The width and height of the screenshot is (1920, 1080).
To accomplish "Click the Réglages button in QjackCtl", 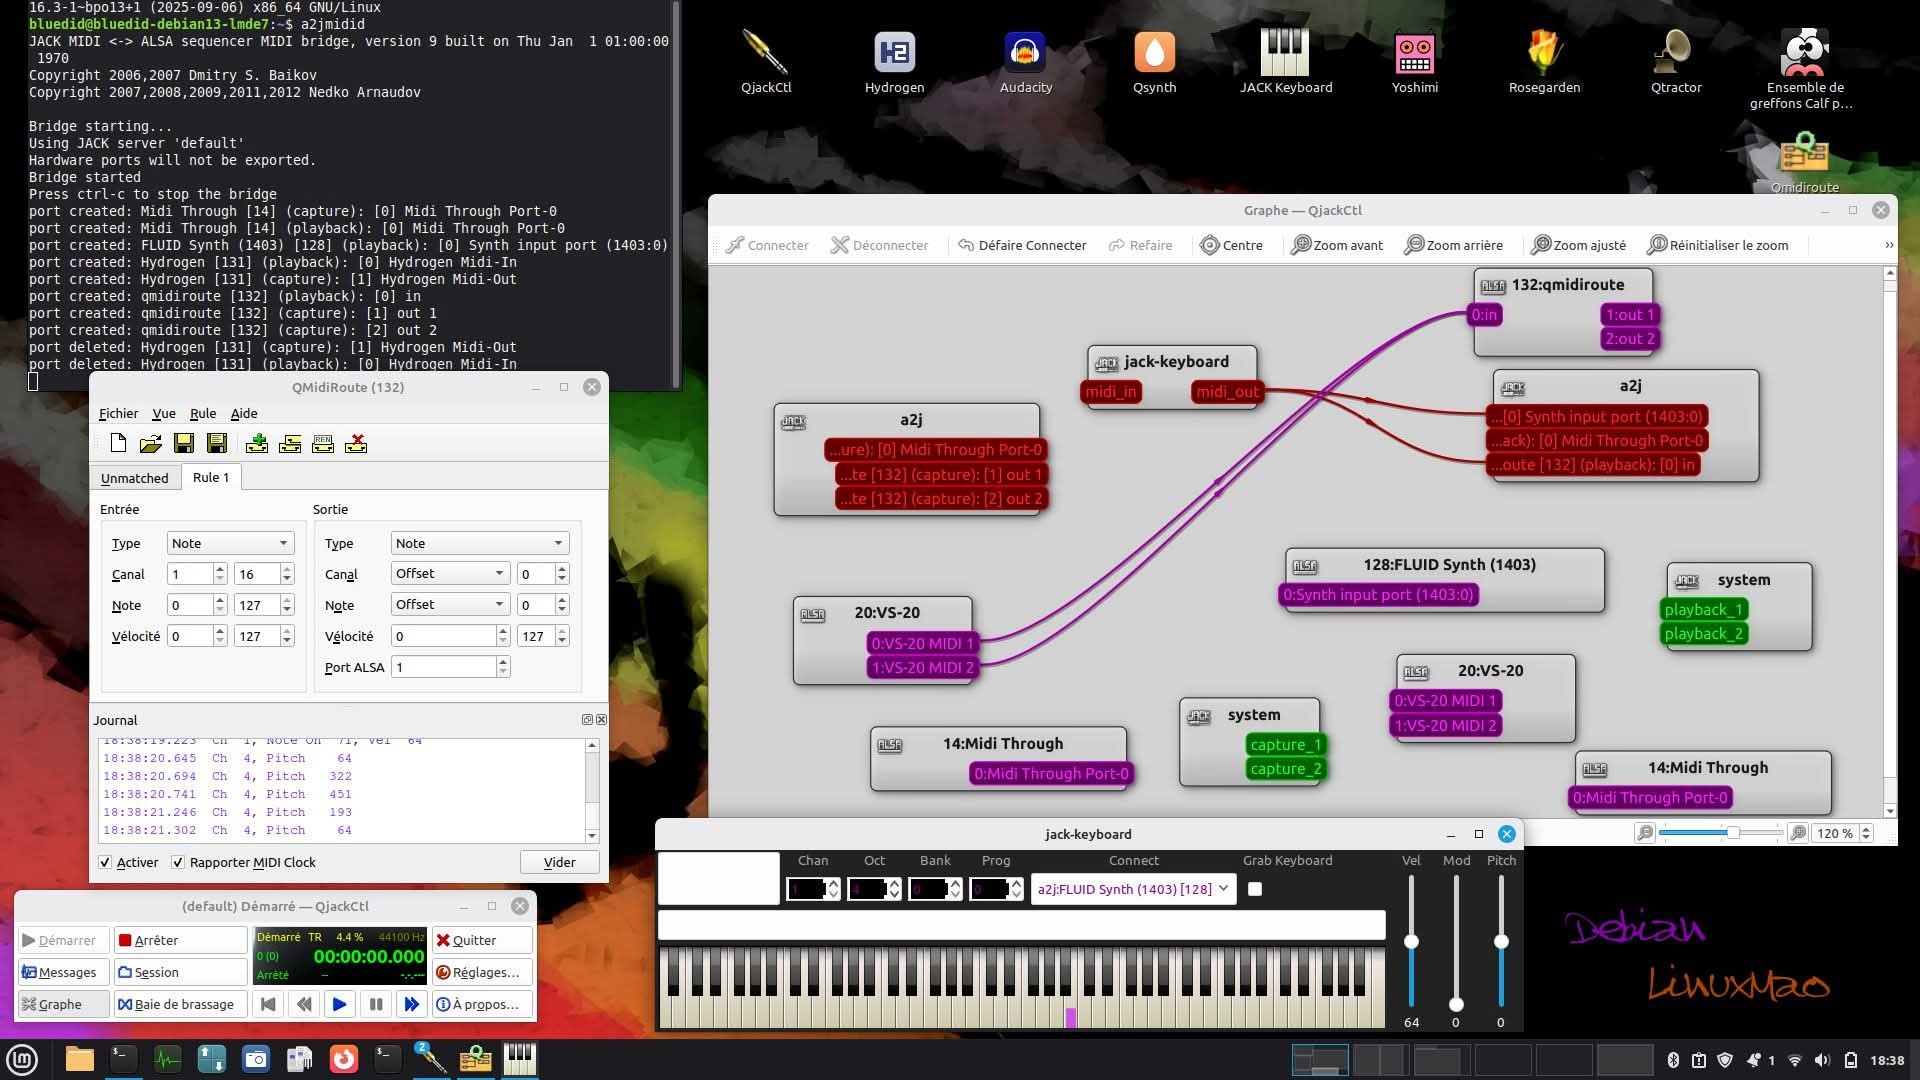I will (482, 972).
